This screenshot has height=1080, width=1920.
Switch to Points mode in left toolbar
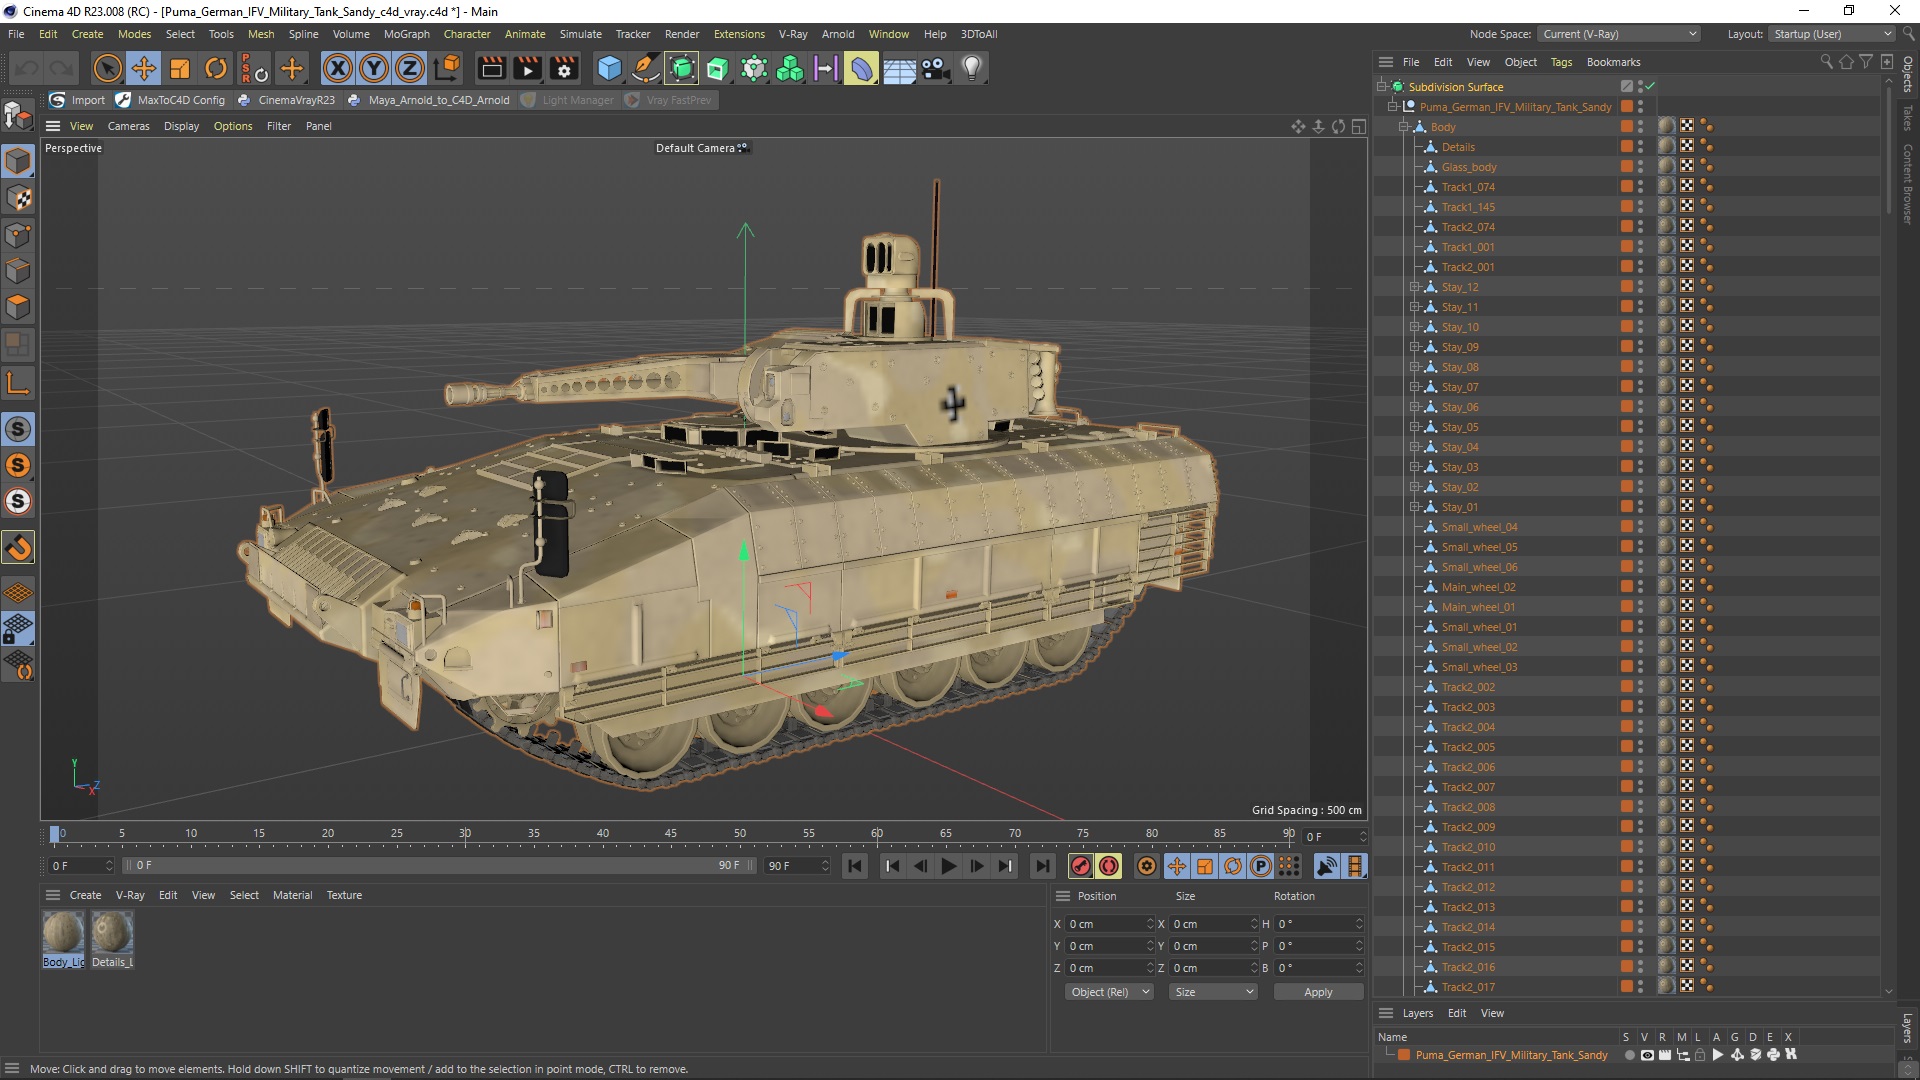pos(18,235)
